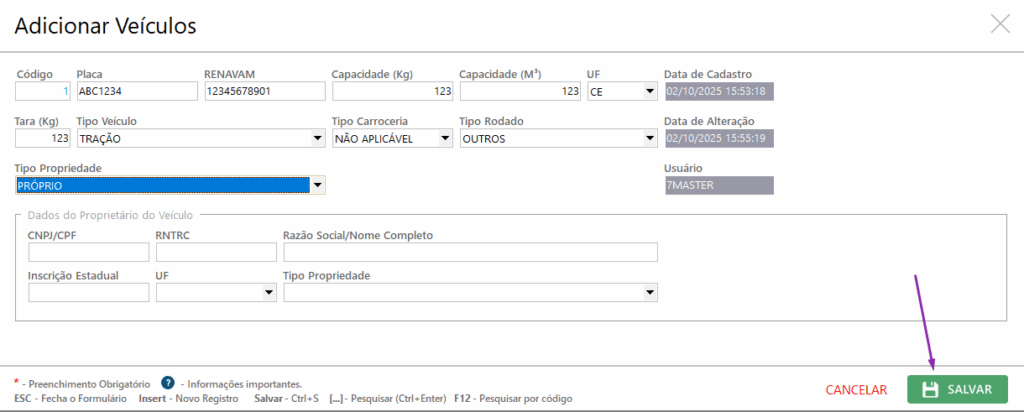Click the CNPJ/CPF input field
Screen dimensions: 1024x412
point(88,252)
